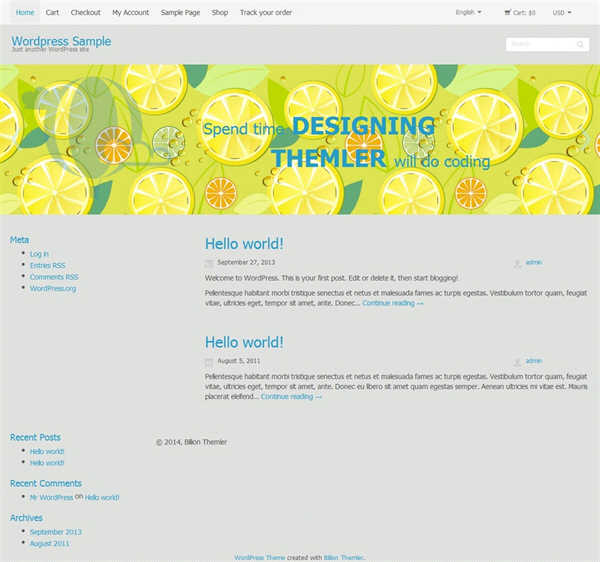
Task: Click author avatar icon on first post
Action: pos(517,263)
